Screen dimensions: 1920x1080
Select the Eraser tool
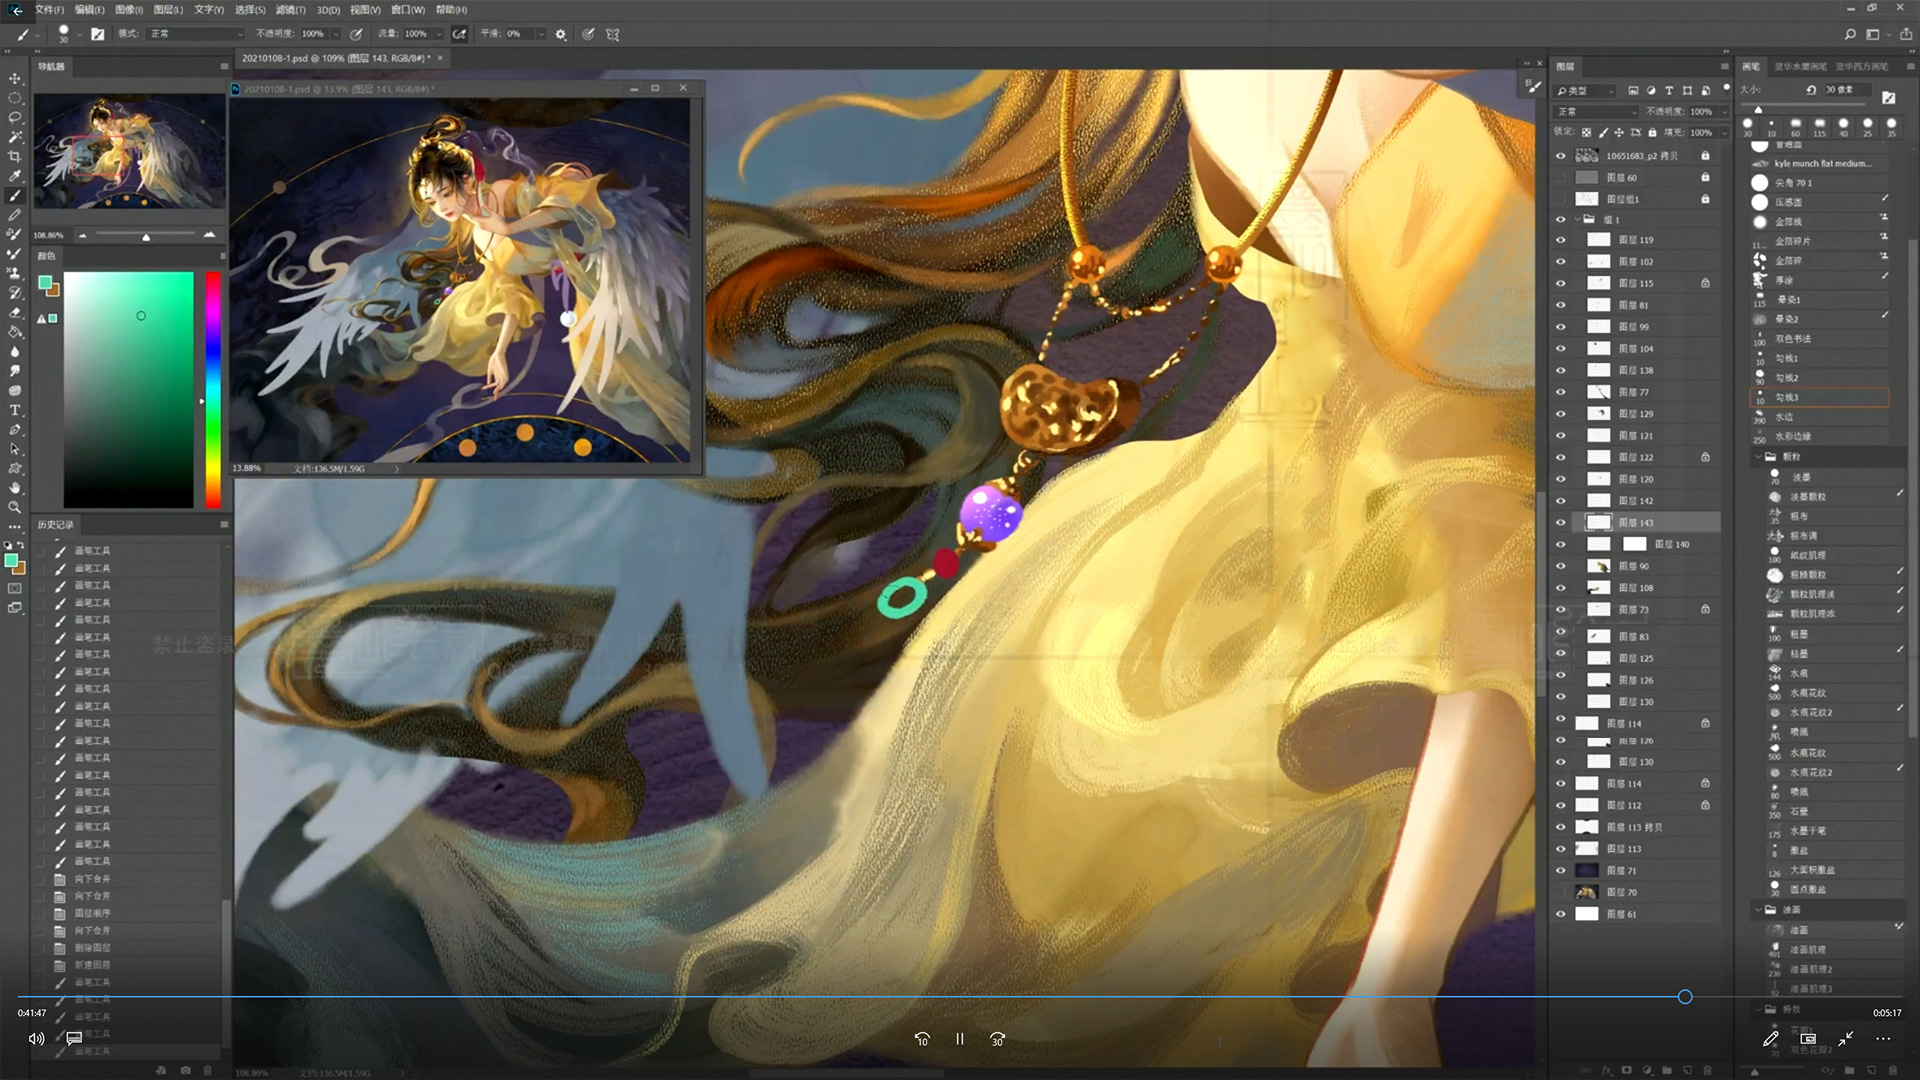pos(15,312)
